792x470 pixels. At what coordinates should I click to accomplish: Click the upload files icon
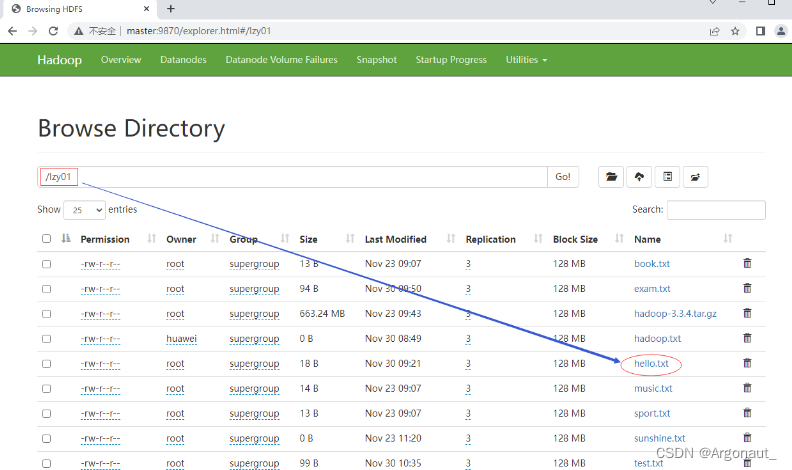click(639, 177)
